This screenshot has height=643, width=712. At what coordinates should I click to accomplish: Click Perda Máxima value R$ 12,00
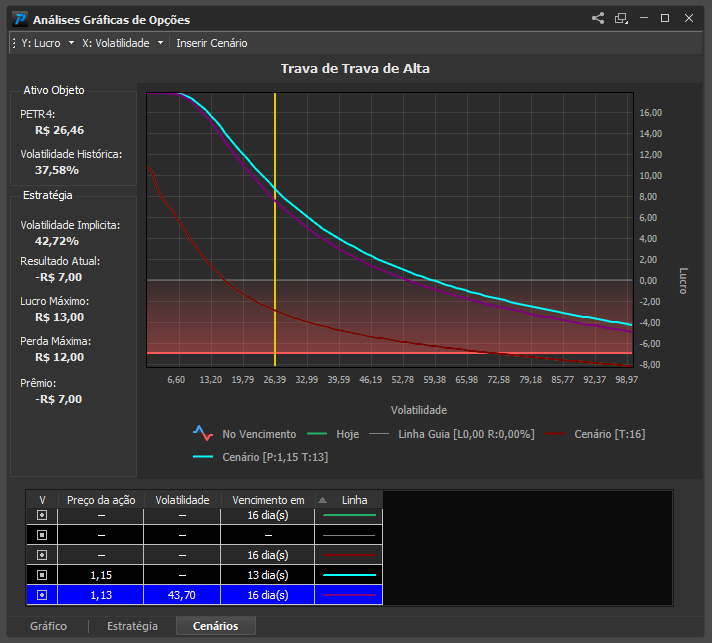pos(59,357)
